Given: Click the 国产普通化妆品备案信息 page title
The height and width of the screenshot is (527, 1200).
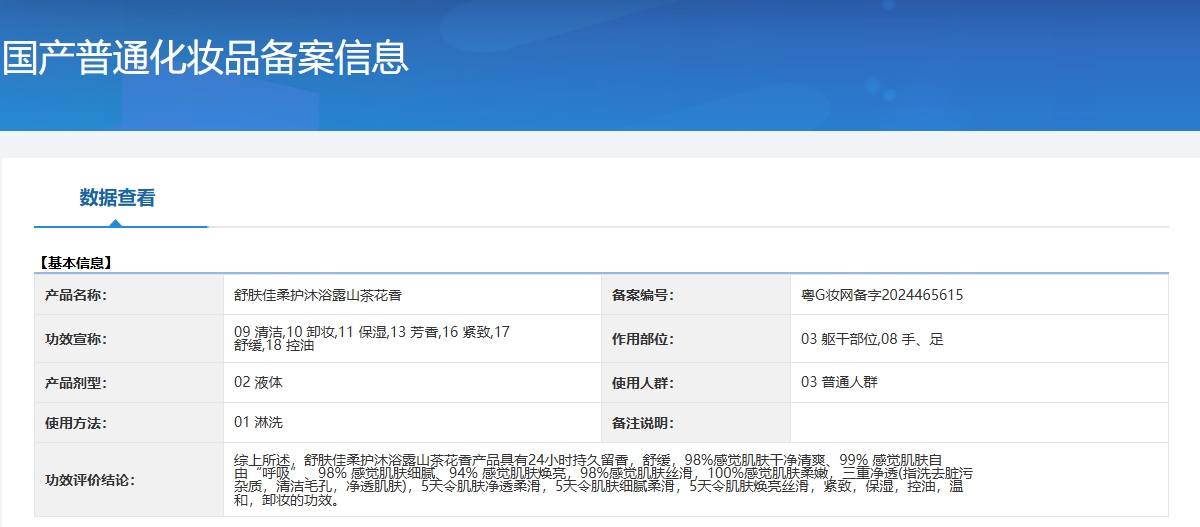Looking at the screenshot, I should (205, 58).
